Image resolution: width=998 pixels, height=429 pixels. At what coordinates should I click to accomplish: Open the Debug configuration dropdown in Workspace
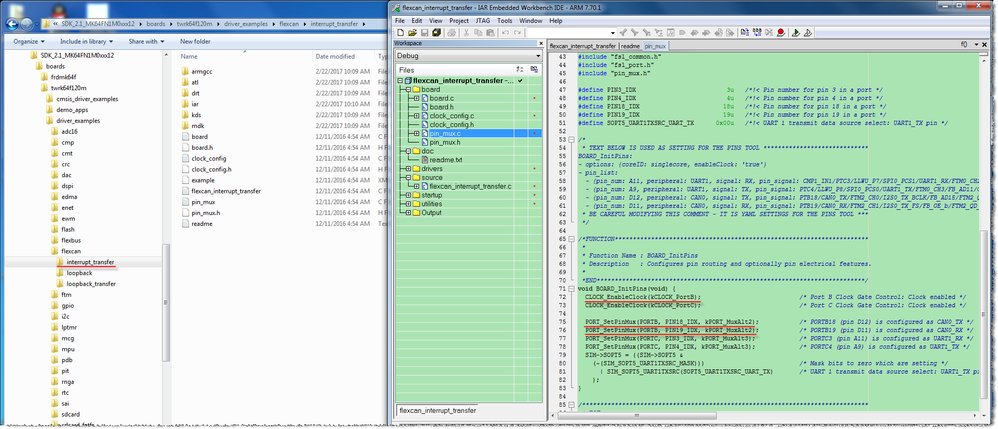pos(536,56)
